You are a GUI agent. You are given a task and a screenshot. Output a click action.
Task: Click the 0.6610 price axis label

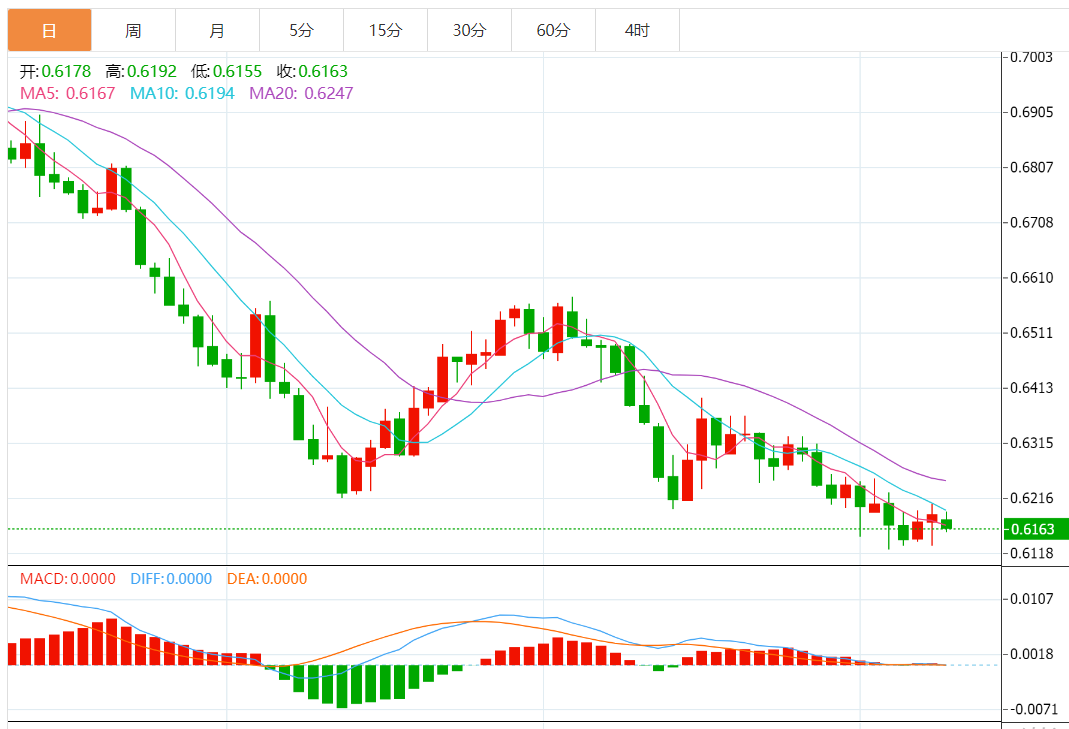pyautogui.click(x=1031, y=278)
